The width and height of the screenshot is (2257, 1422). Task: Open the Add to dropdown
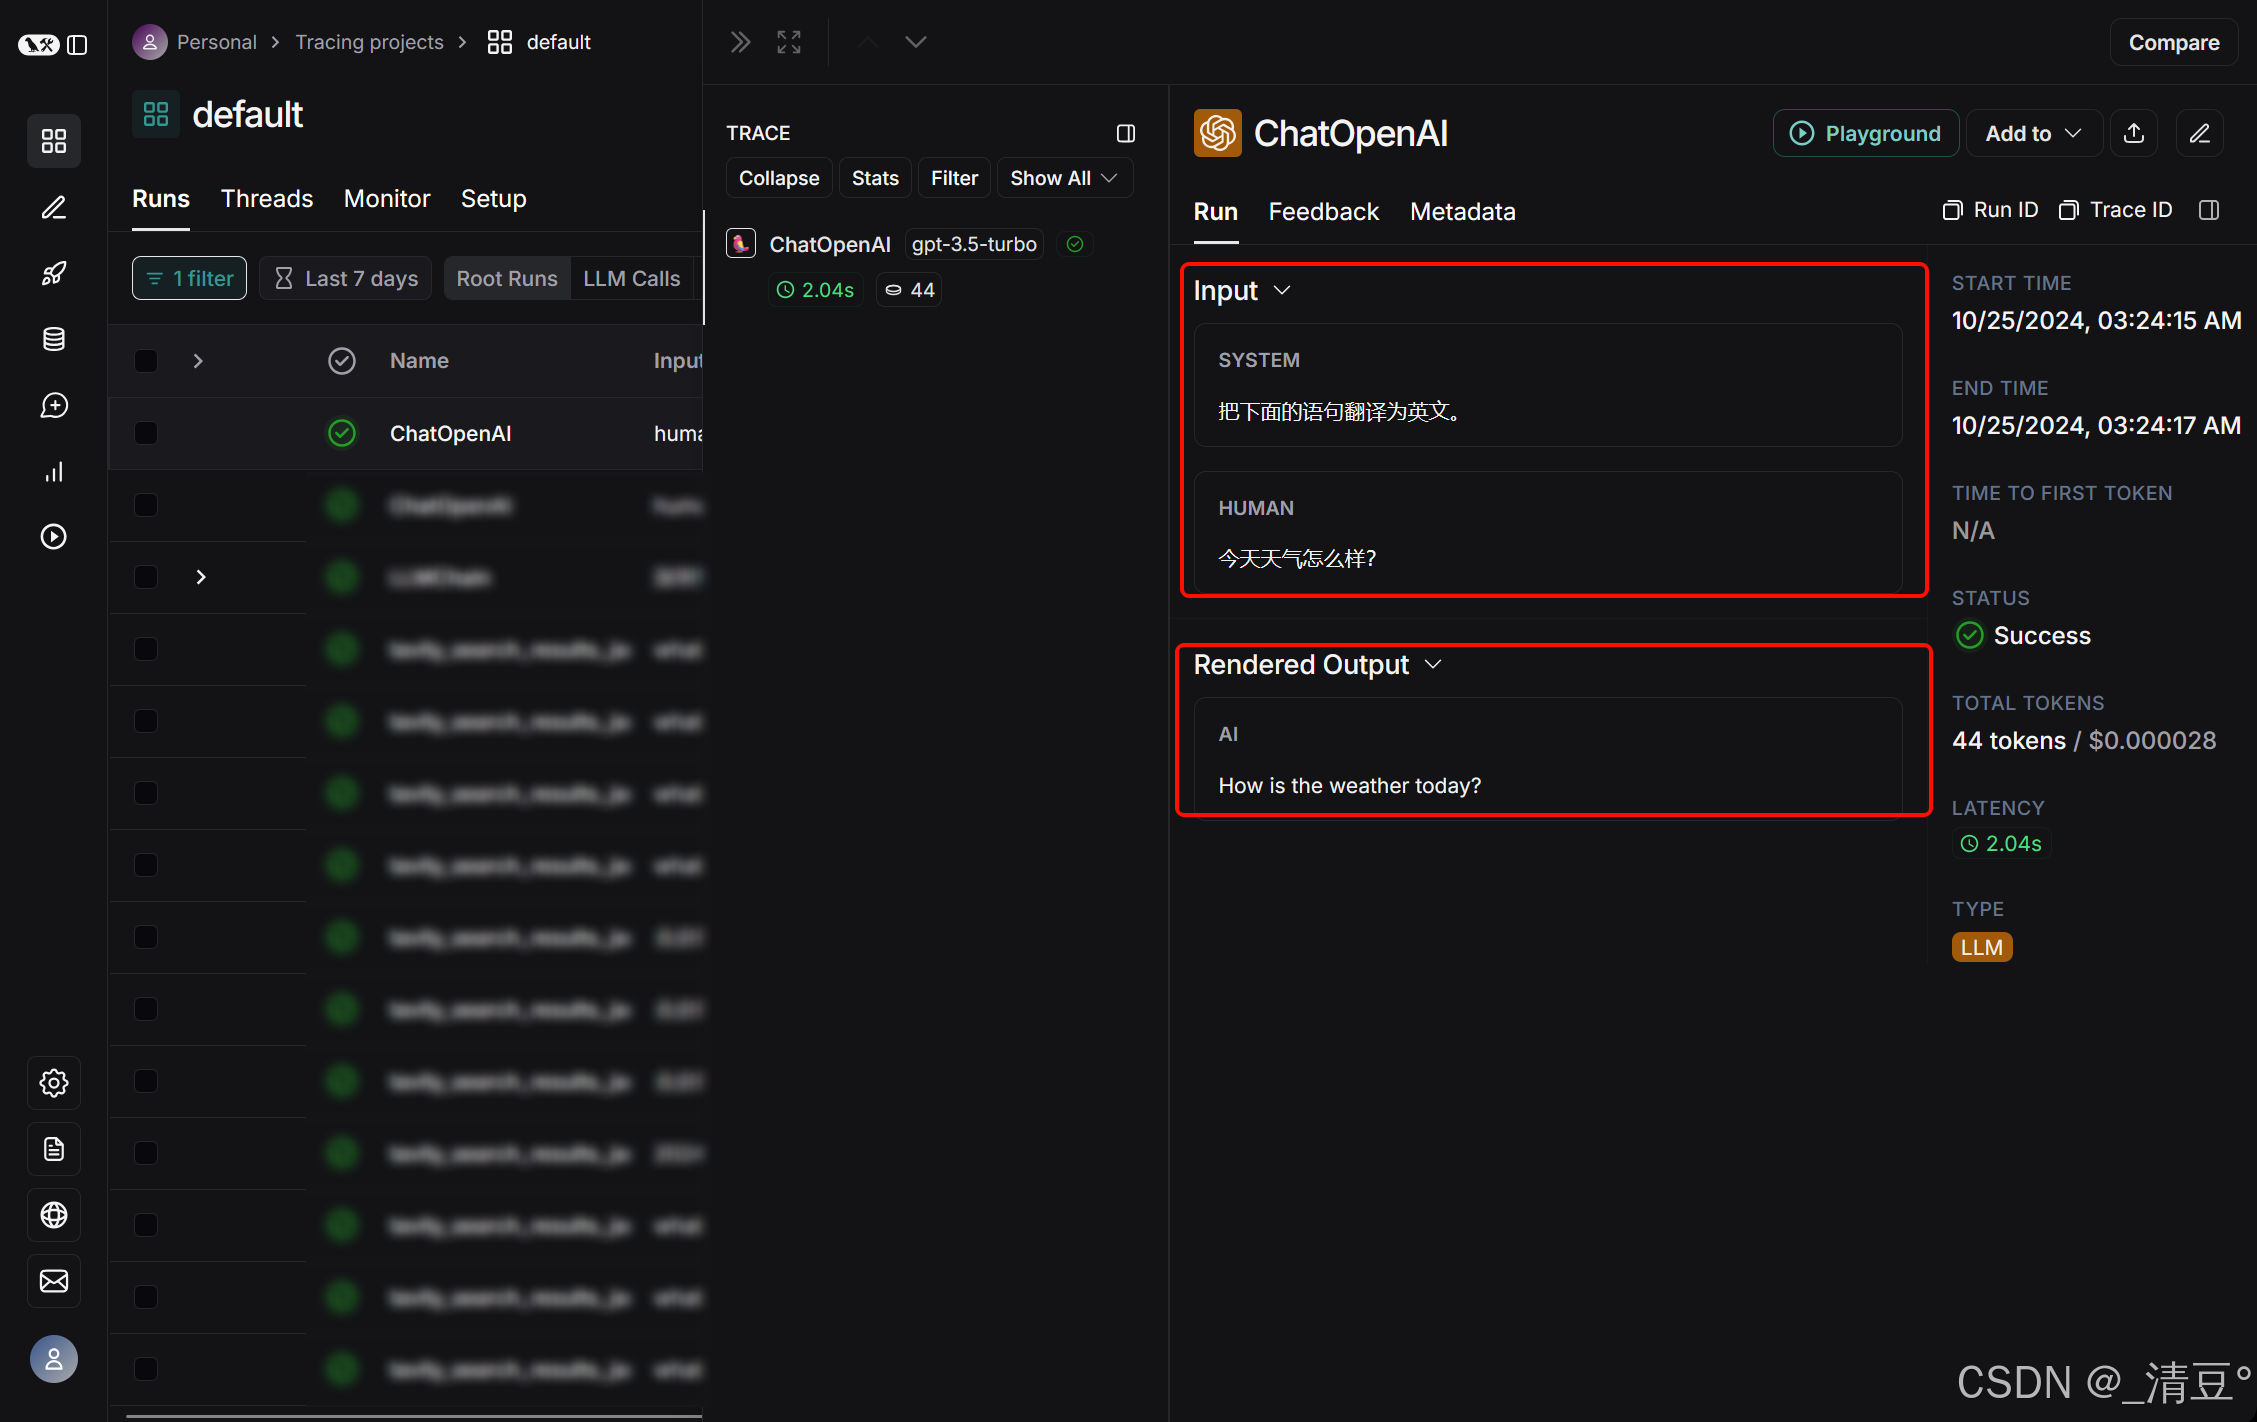click(x=2034, y=133)
